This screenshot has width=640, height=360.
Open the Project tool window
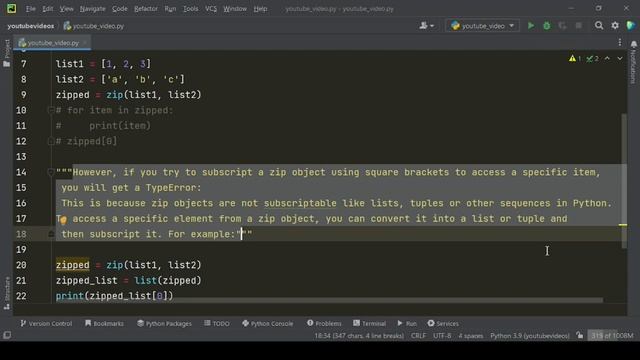(7, 53)
